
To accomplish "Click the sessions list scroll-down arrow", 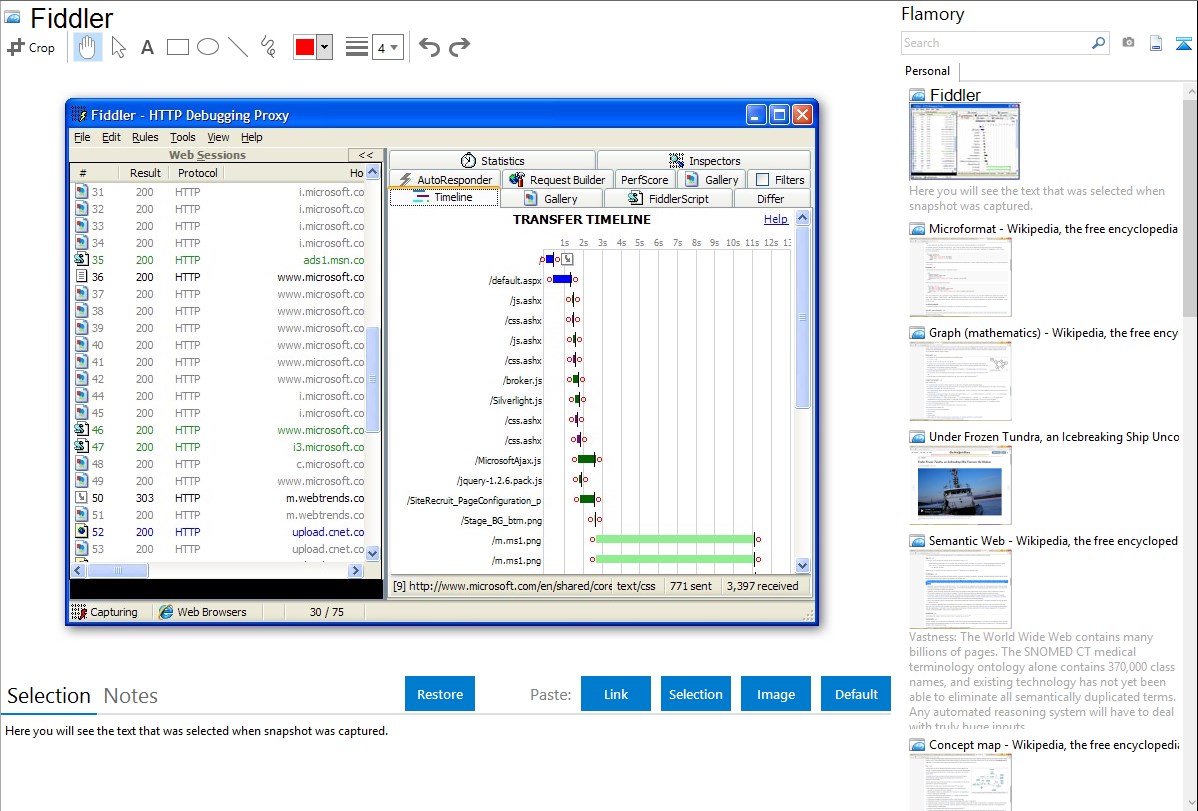I will coord(373,553).
